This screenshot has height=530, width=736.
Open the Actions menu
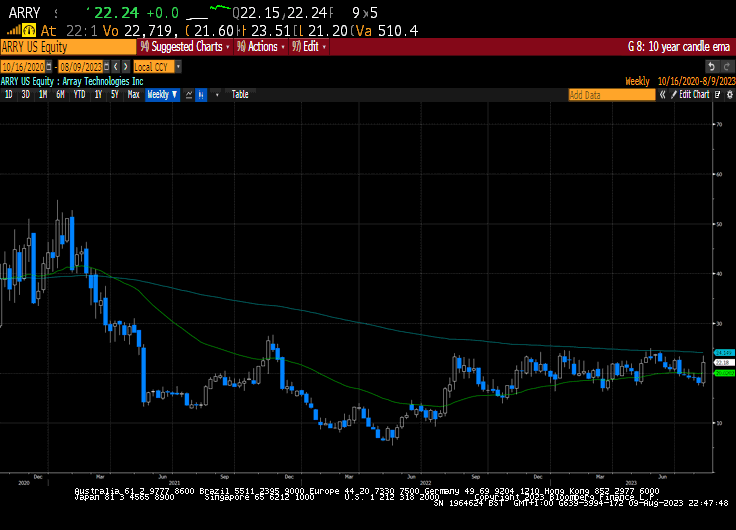coord(261,47)
